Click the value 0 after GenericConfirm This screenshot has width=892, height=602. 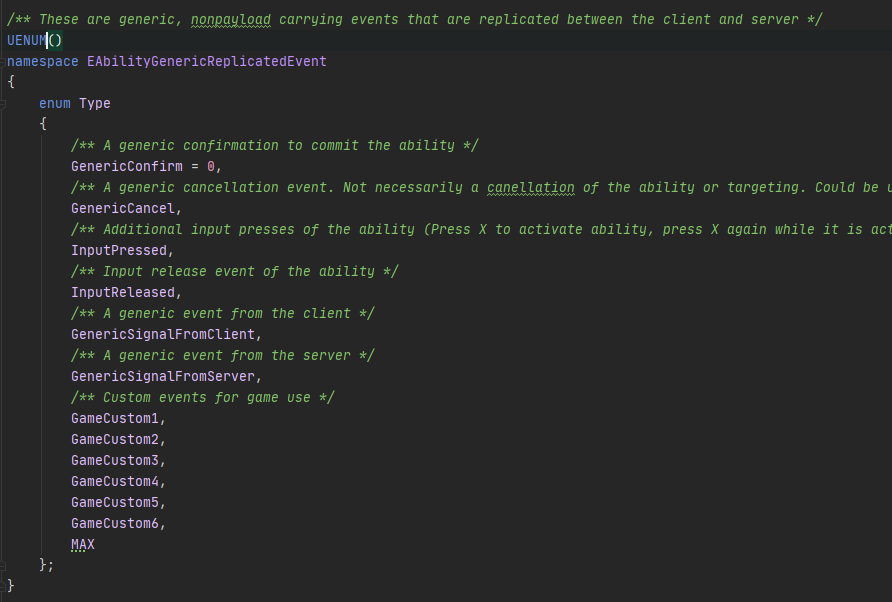pos(210,166)
